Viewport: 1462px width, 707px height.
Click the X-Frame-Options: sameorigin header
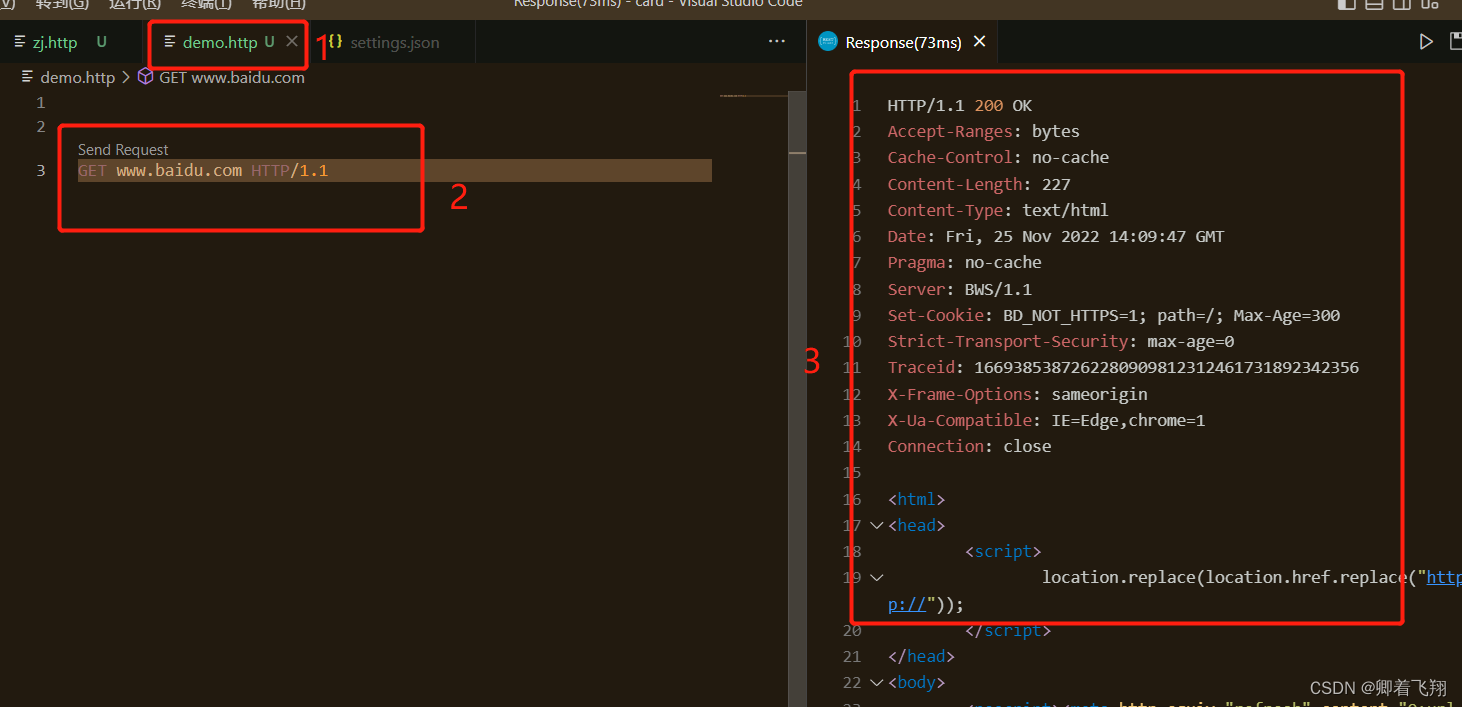click(x=1018, y=394)
